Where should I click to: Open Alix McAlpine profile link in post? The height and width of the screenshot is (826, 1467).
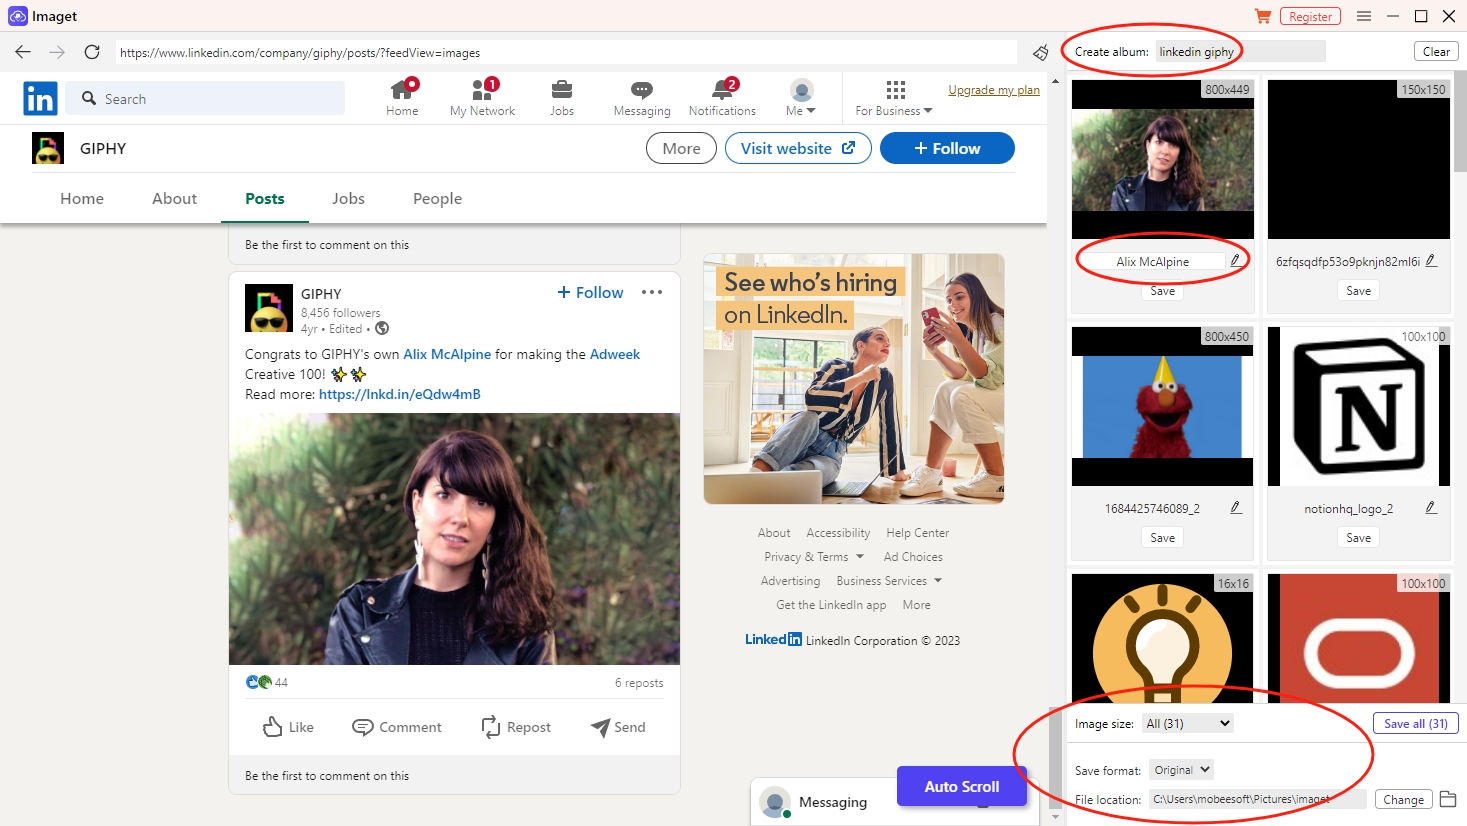tap(447, 354)
